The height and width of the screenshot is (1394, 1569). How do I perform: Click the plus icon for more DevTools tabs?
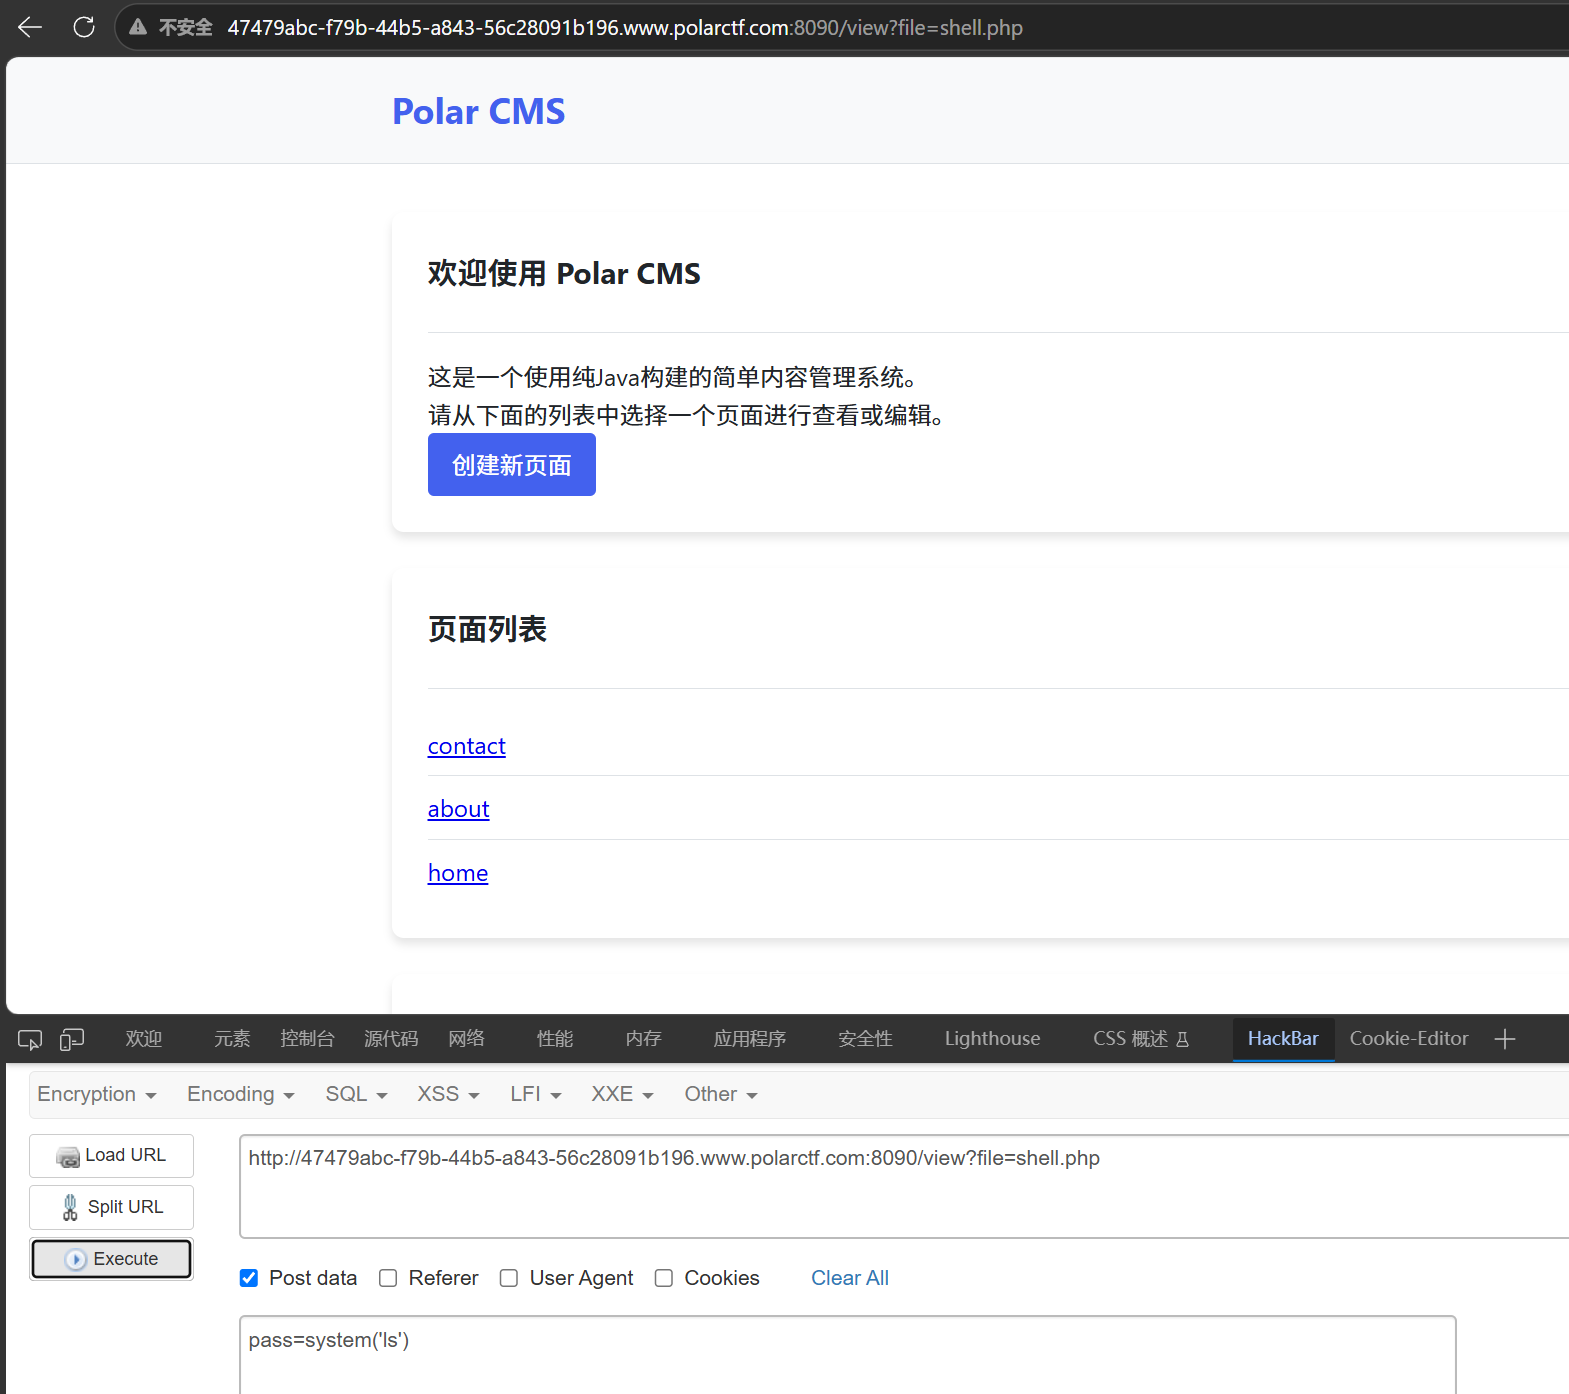pyautogui.click(x=1505, y=1039)
